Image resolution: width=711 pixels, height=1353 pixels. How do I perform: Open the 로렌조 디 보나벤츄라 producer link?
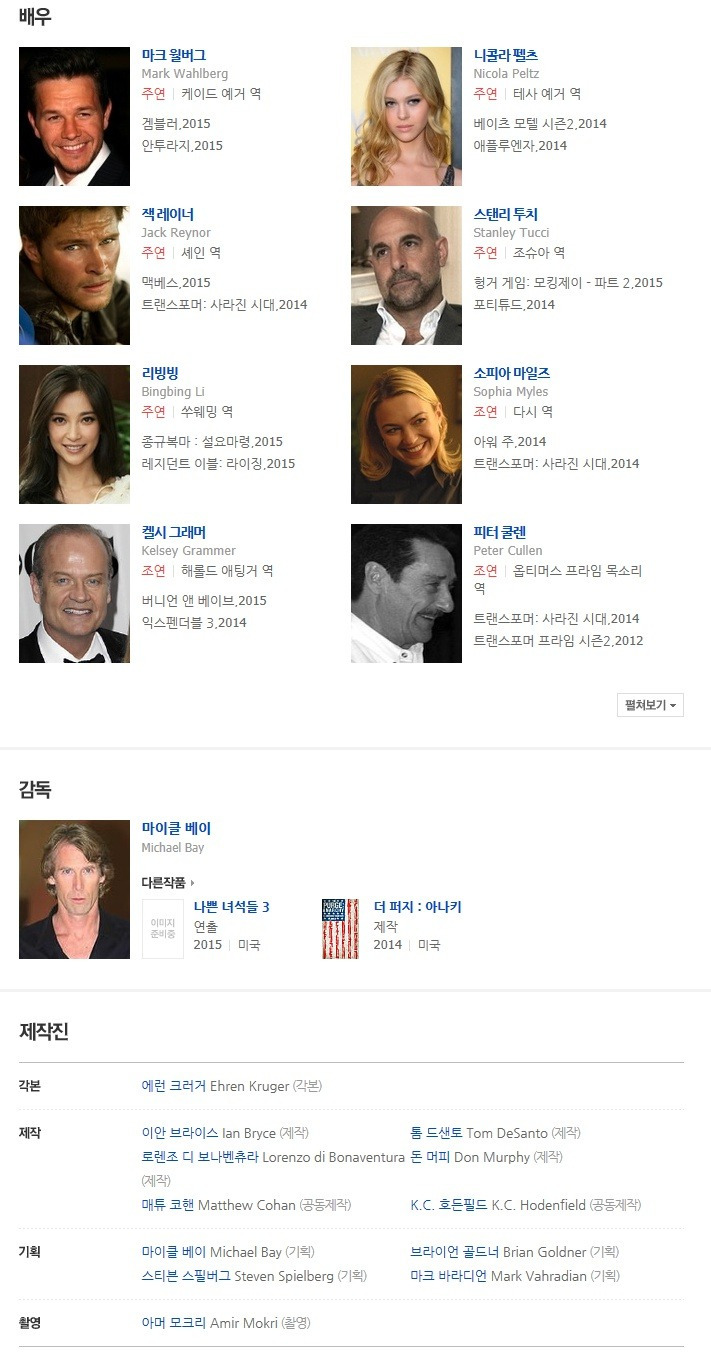tap(200, 1157)
